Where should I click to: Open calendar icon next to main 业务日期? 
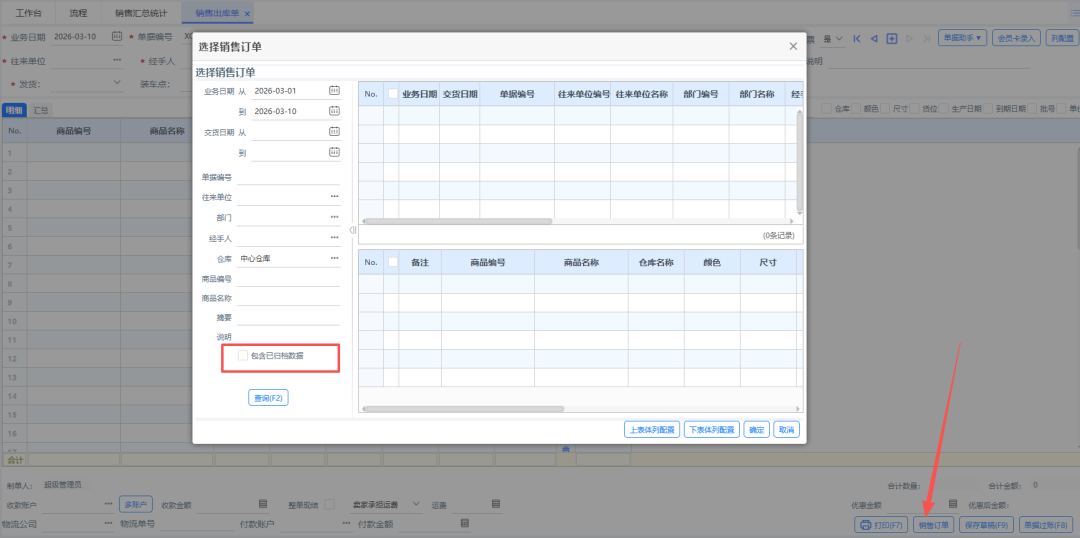pyautogui.click(x=116, y=36)
